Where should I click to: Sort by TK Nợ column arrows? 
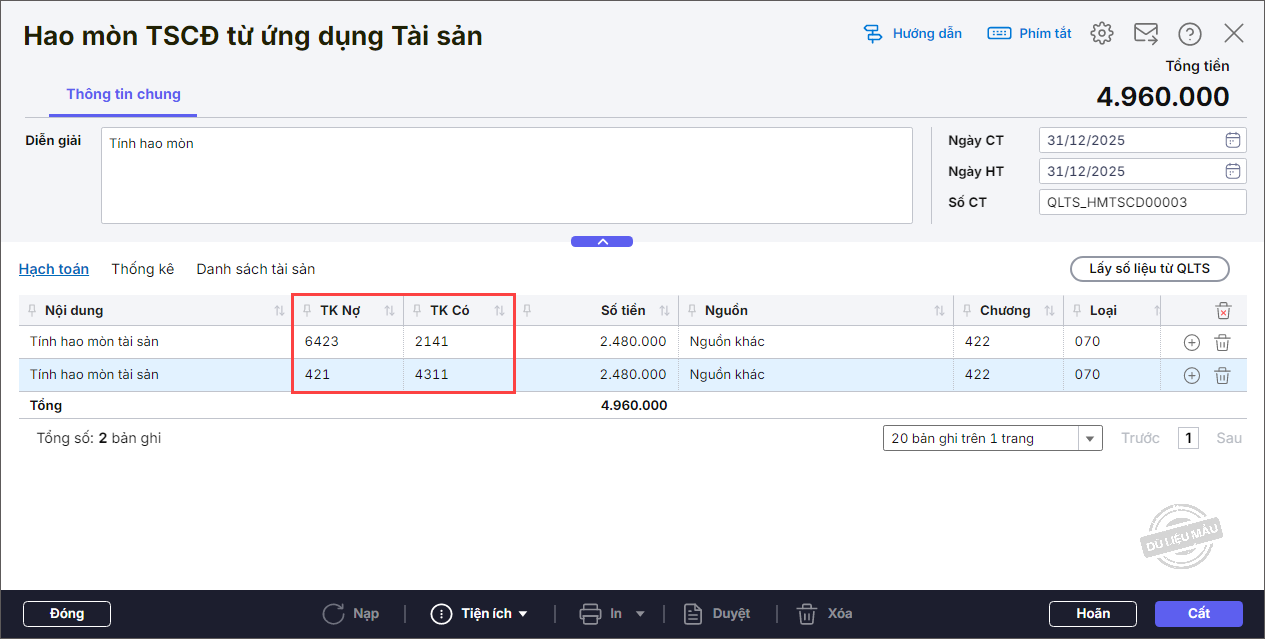[389, 311]
